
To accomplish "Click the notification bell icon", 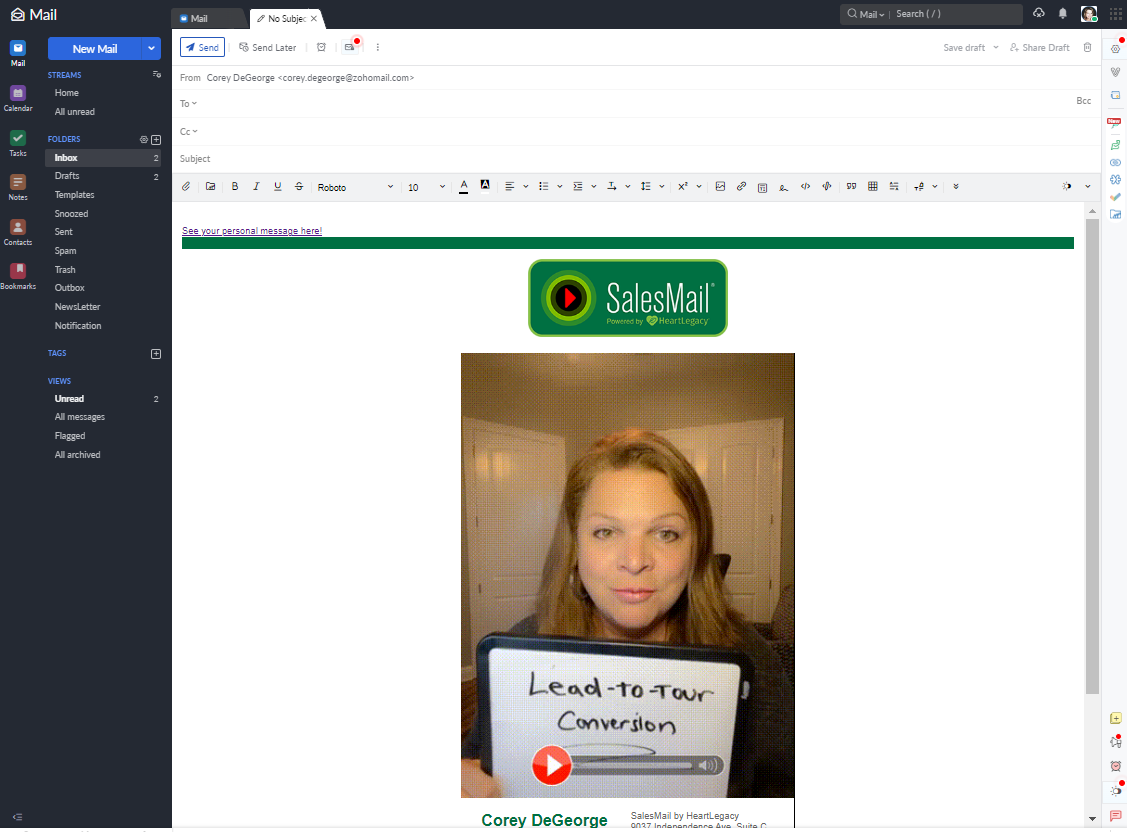I will (x=1063, y=14).
